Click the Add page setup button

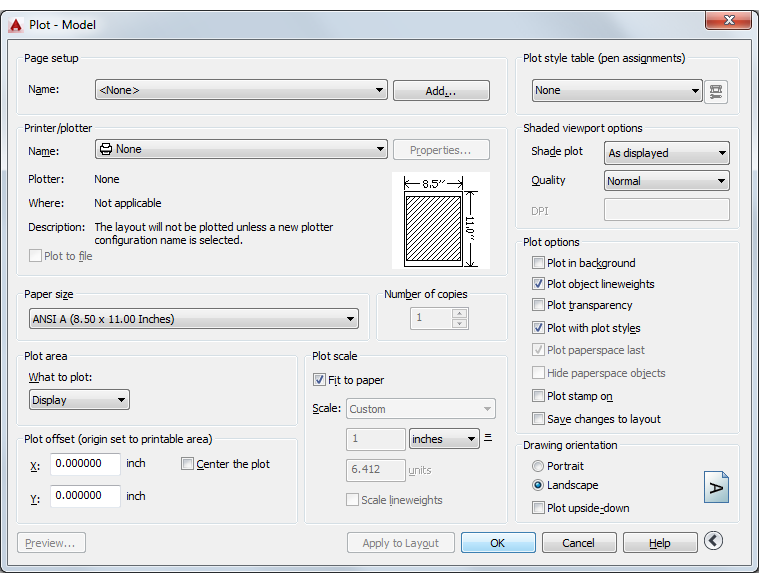tap(441, 91)
